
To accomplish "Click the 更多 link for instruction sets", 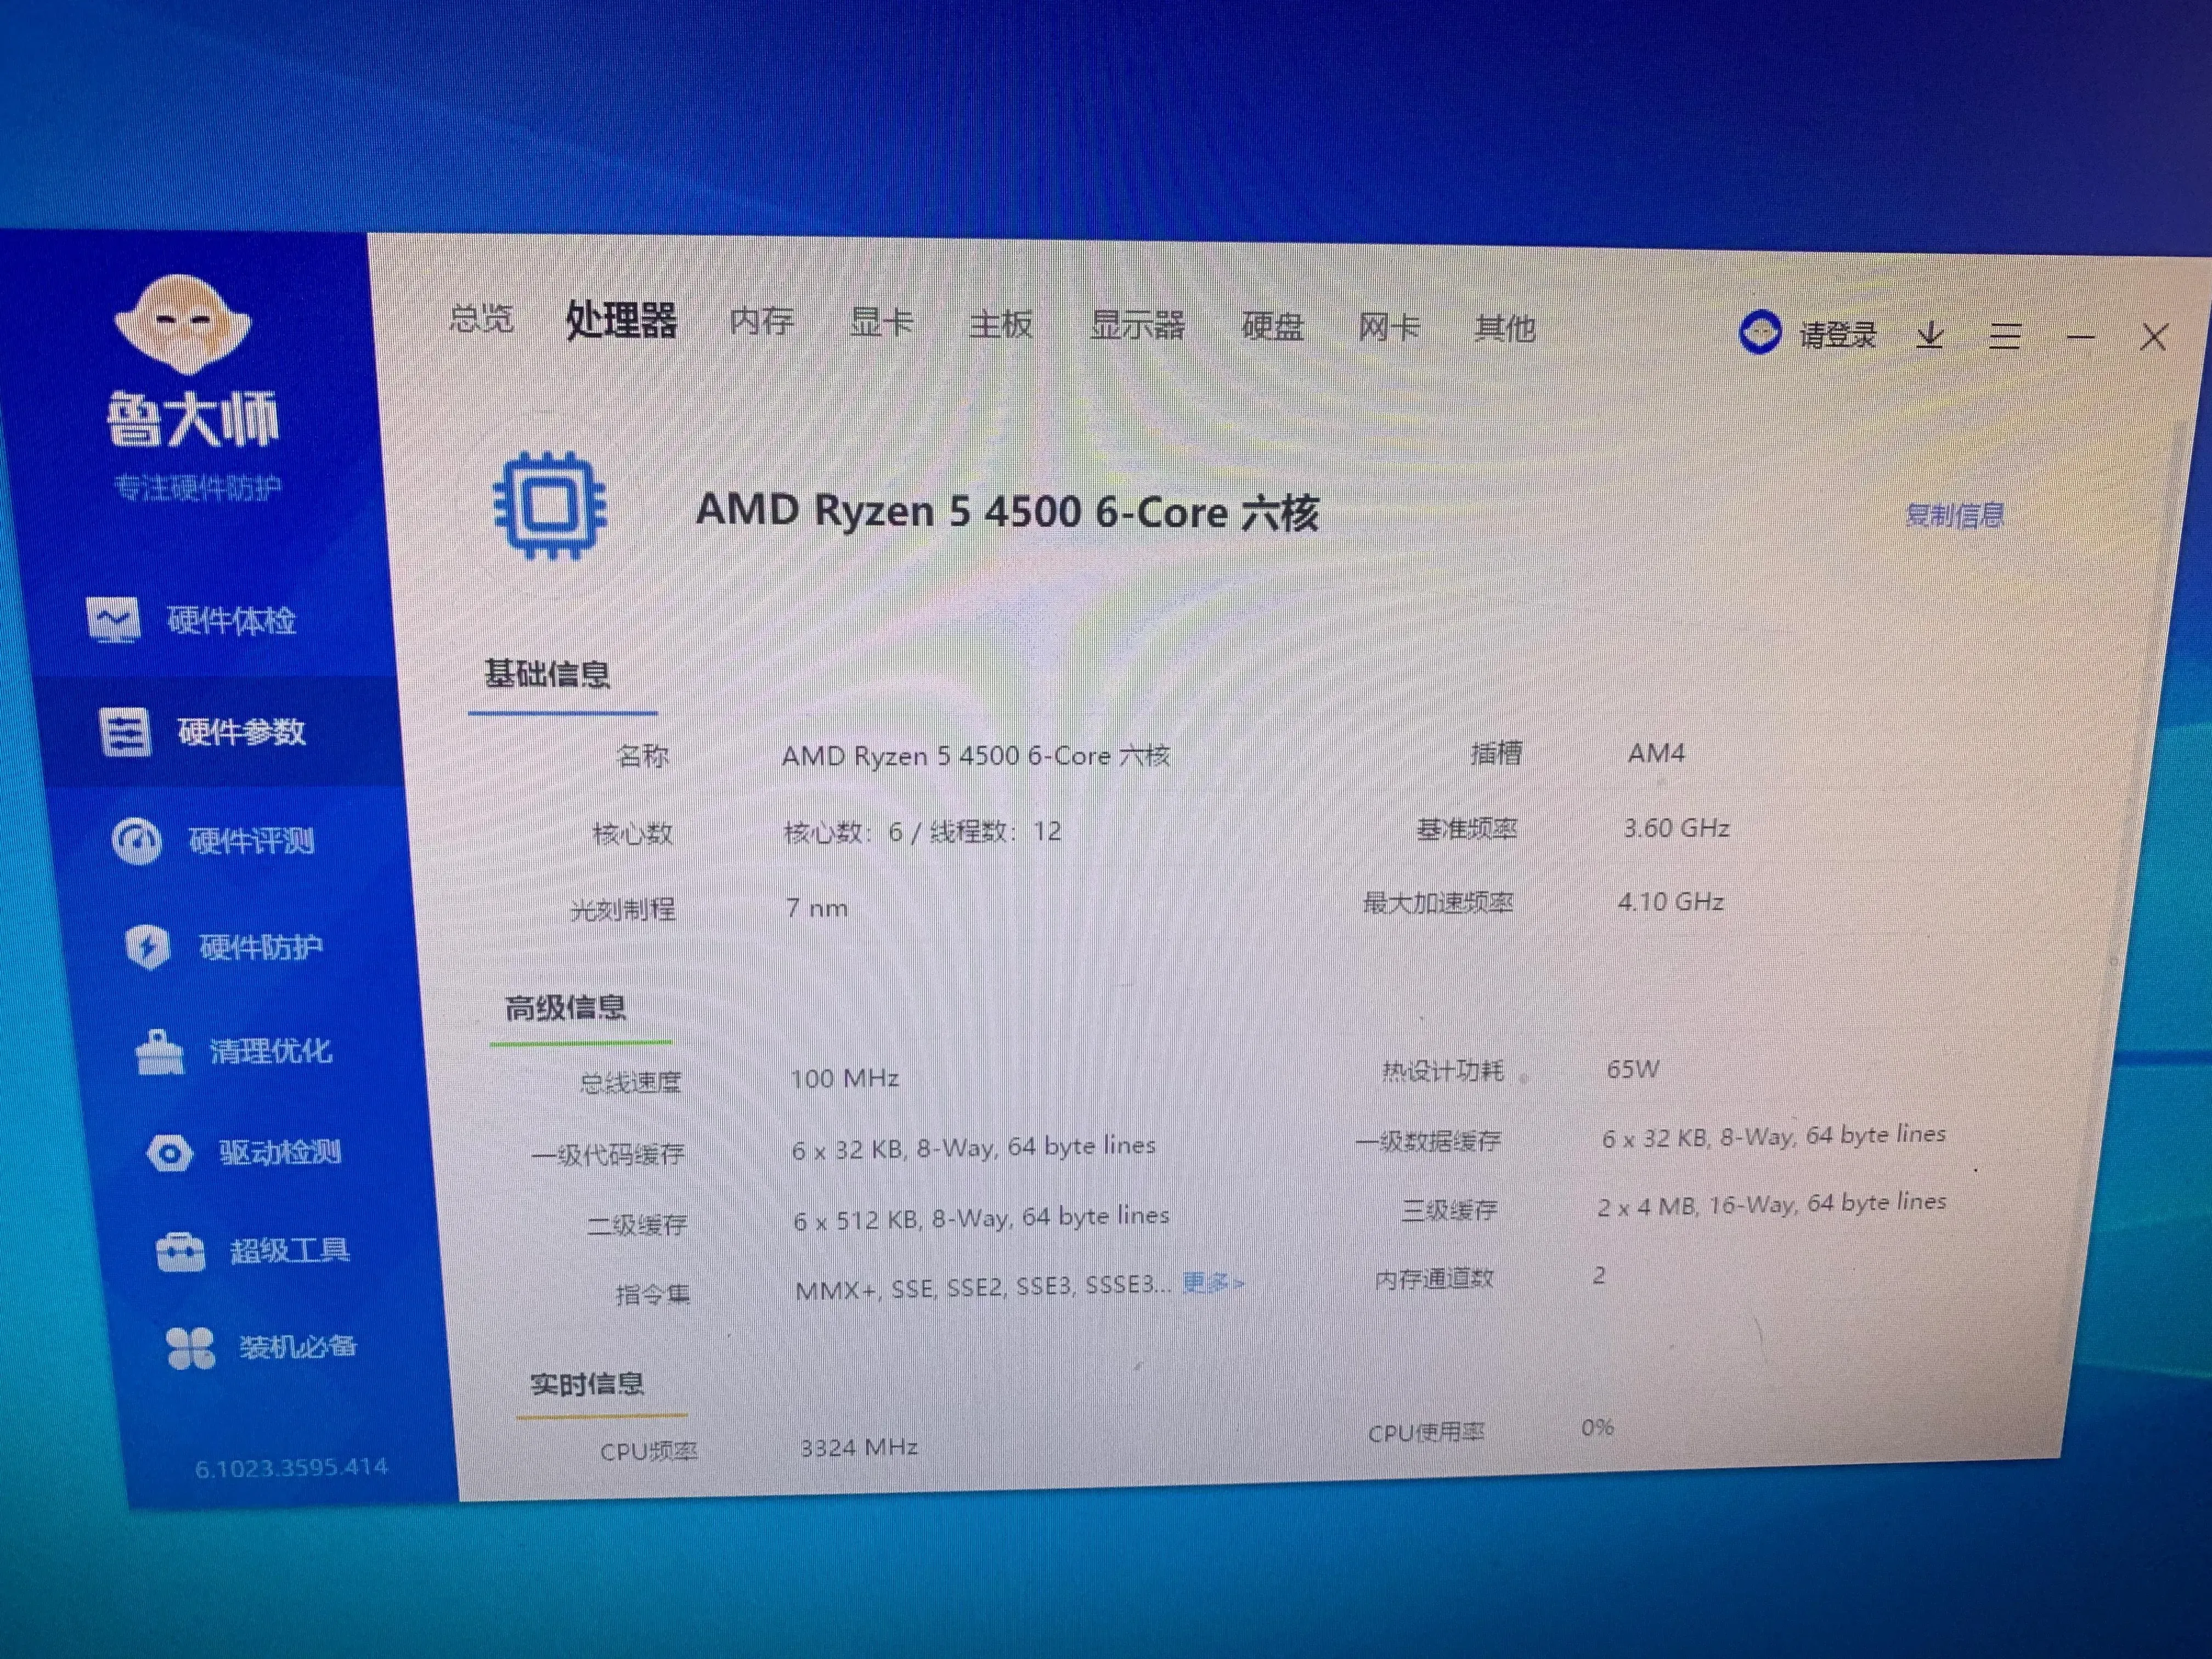I will [1213, 1282].
